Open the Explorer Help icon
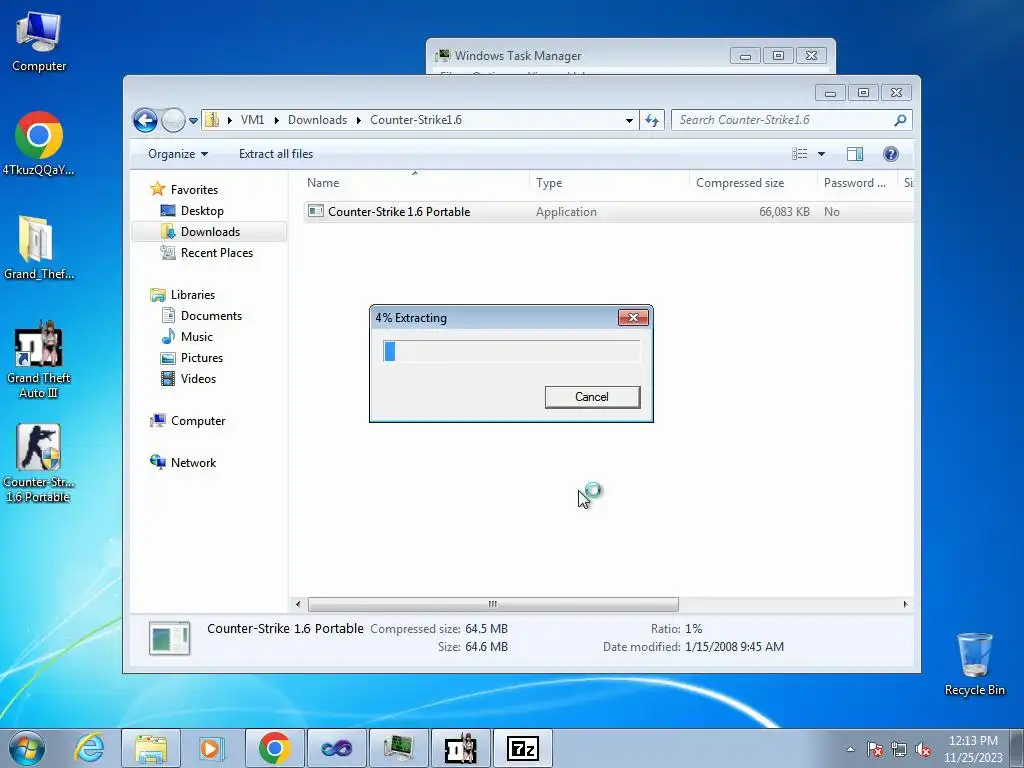This screenshot has height=768, width=1024. coord(891,154)
